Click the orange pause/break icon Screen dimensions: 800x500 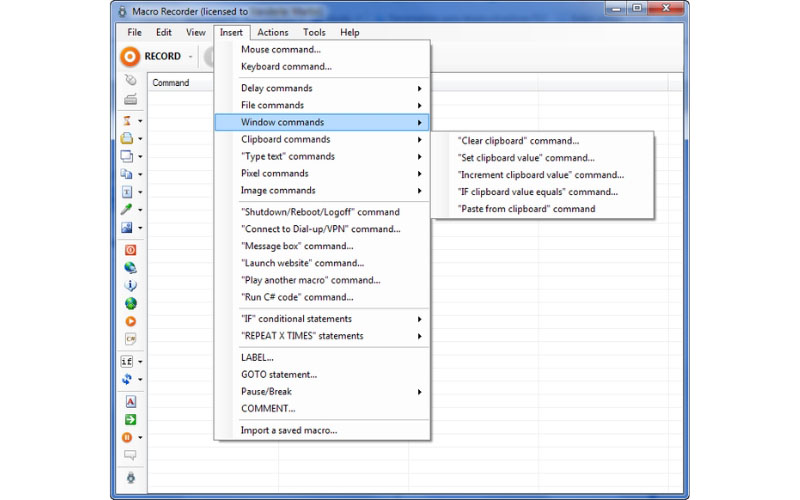(x=127, y=437)
